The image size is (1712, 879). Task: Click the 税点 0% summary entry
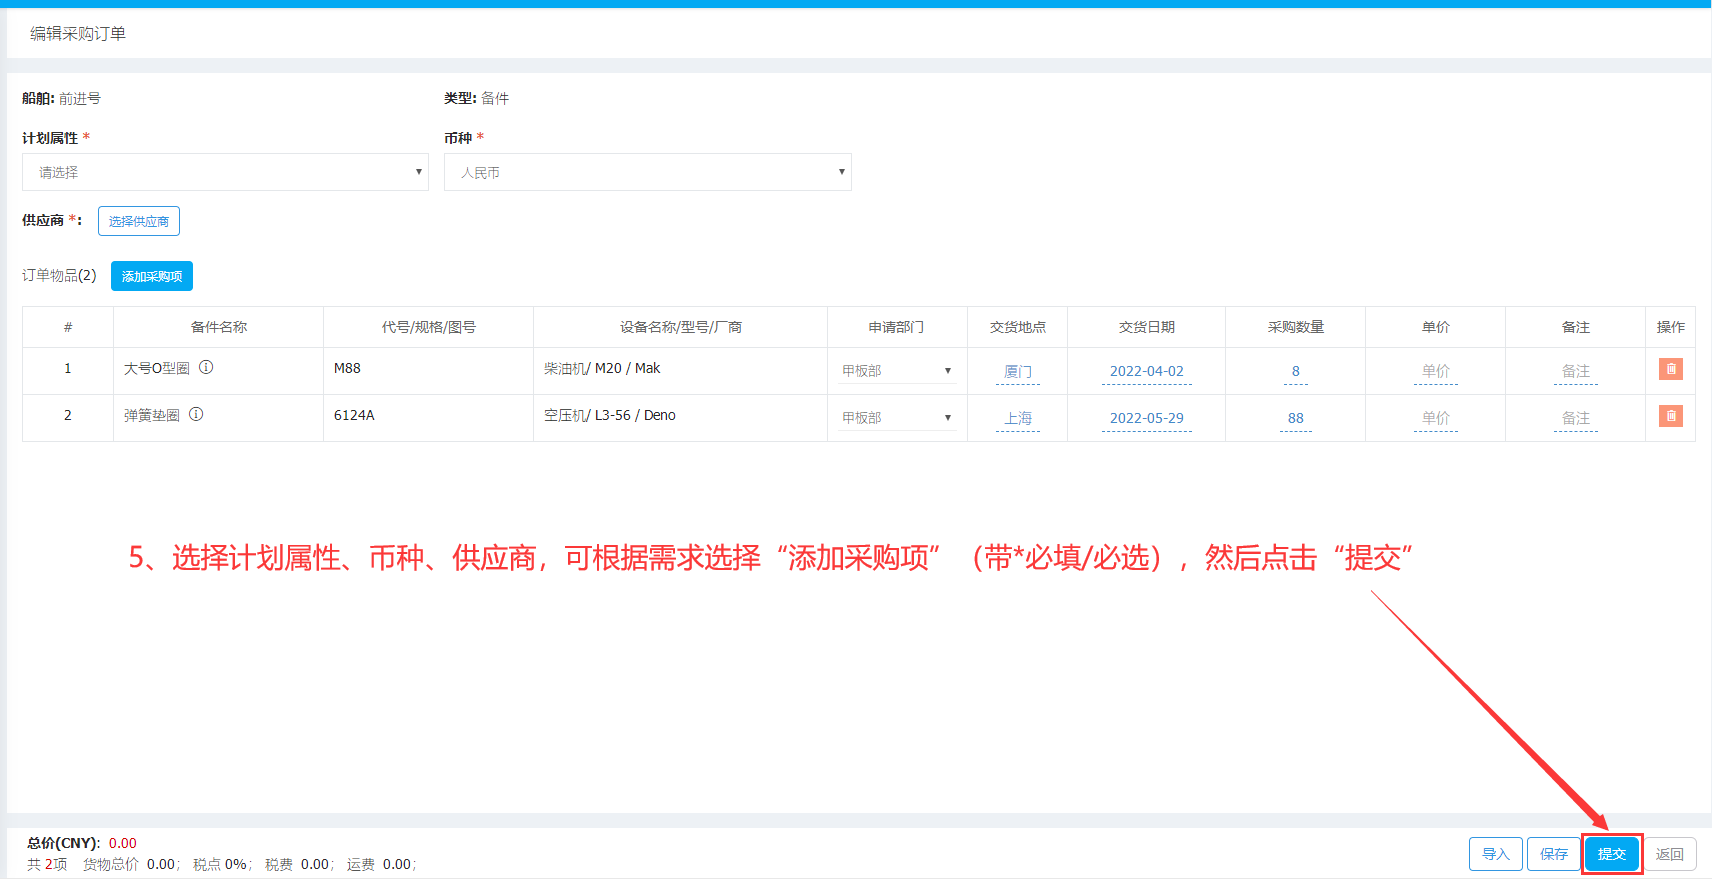point(222,864)
